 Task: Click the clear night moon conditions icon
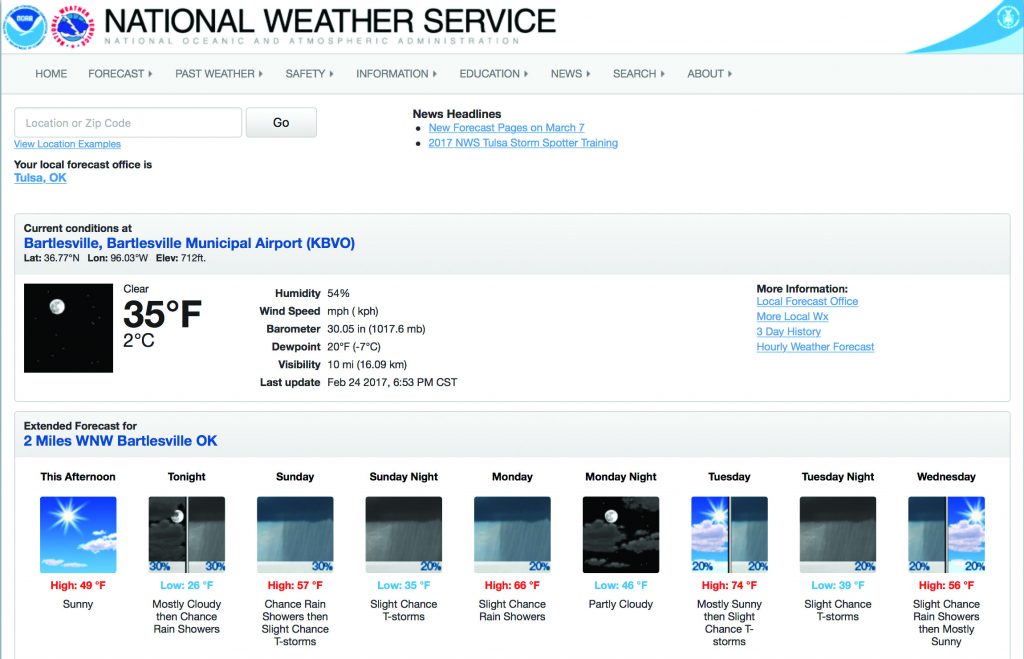[x=68, y=328]
